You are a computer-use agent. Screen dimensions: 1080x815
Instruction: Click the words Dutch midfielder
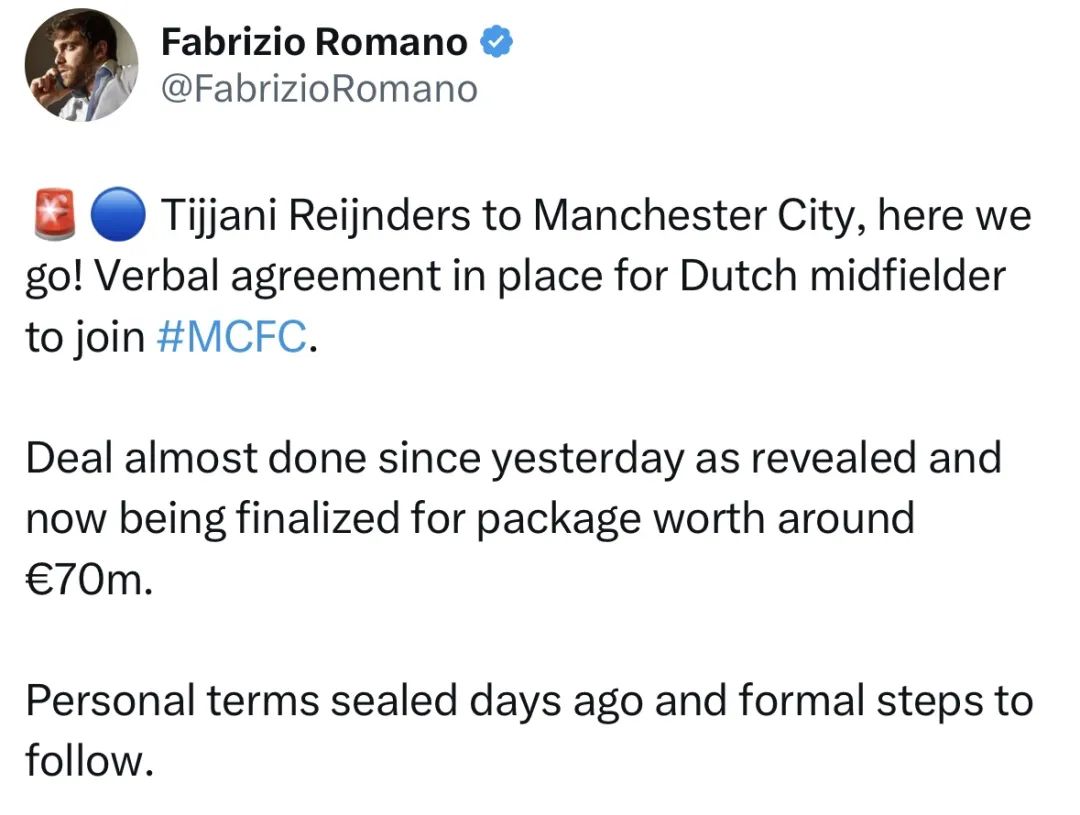coord(843,276)
